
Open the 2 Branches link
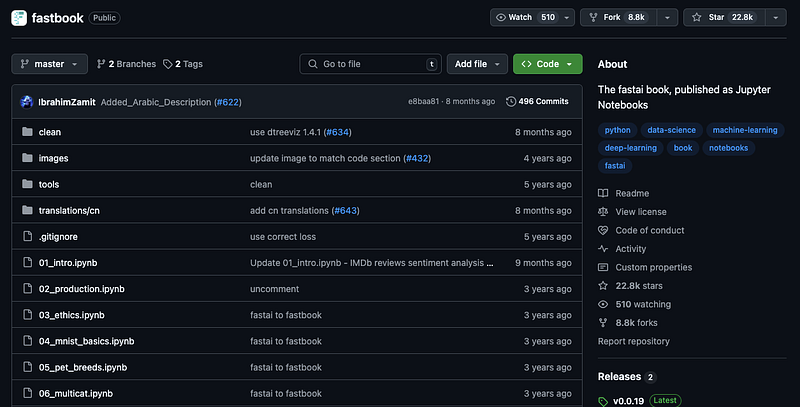tap(127, 64)
